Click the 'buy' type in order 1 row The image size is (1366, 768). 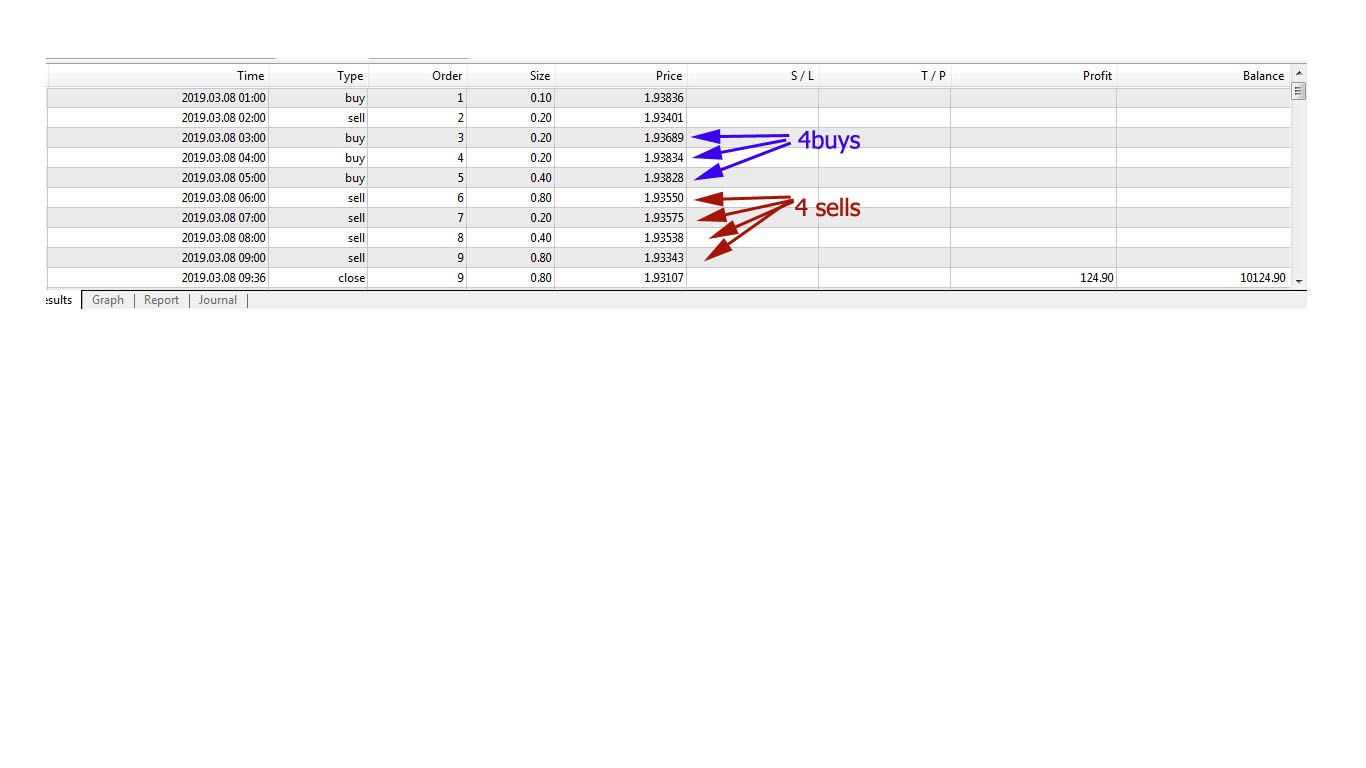click(x=355, y=98)
